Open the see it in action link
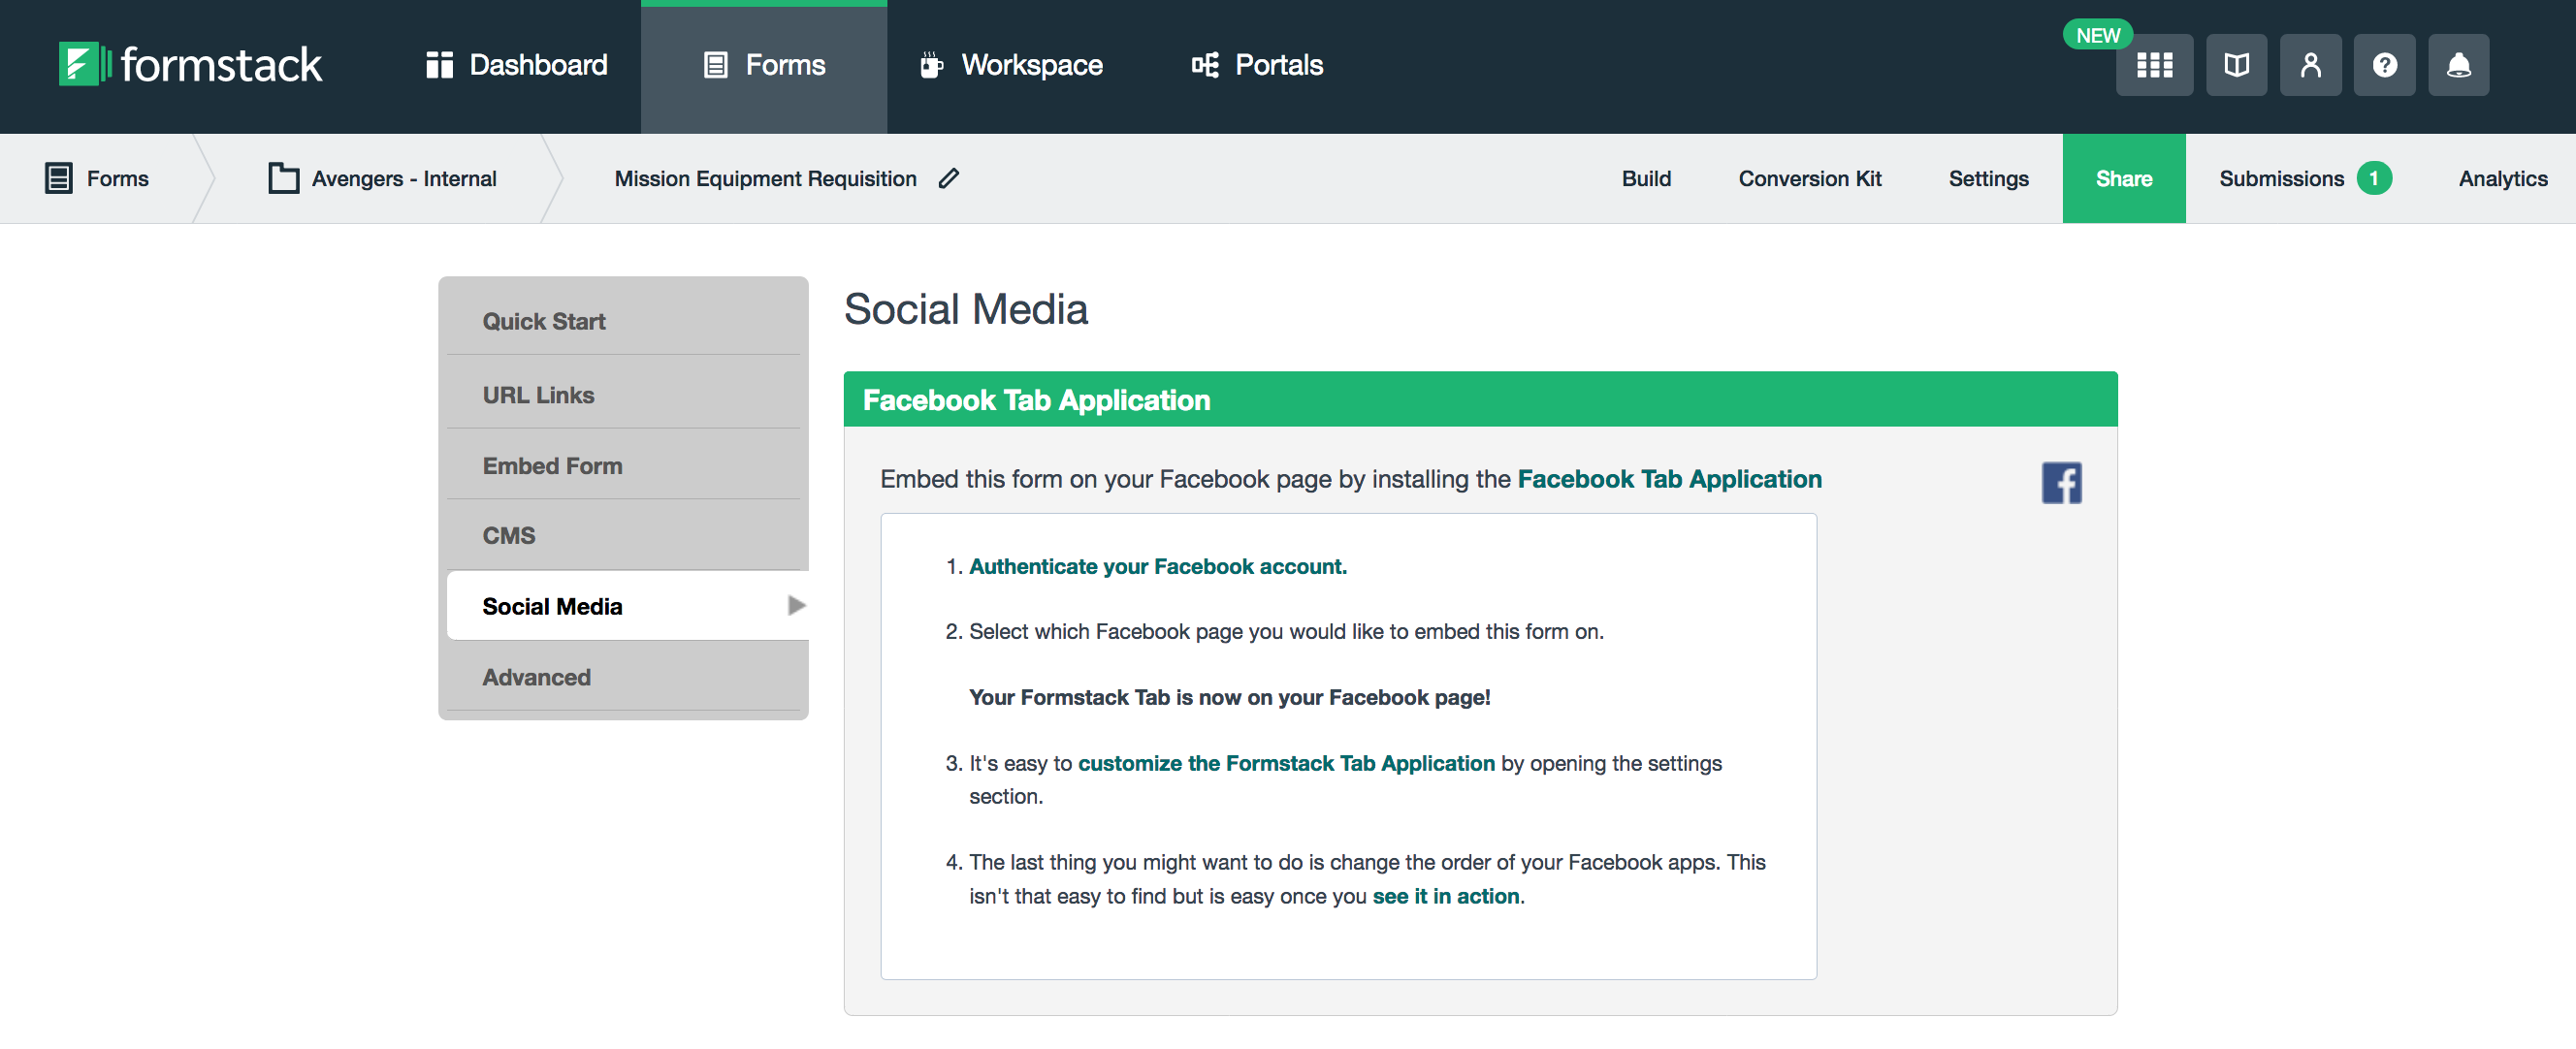 [1445, 896]
